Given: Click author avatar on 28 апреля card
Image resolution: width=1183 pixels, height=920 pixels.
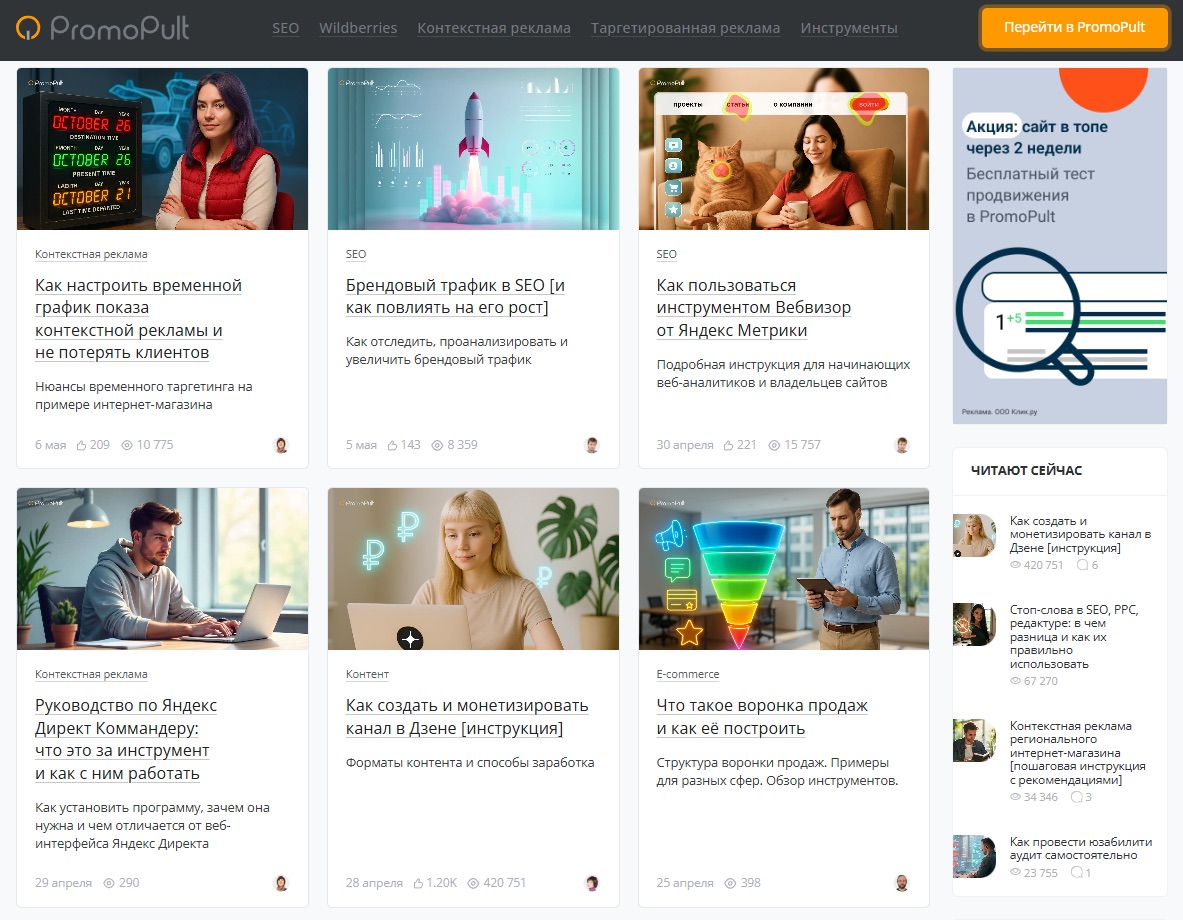Looking at the screenshot, I should point(592,883).
